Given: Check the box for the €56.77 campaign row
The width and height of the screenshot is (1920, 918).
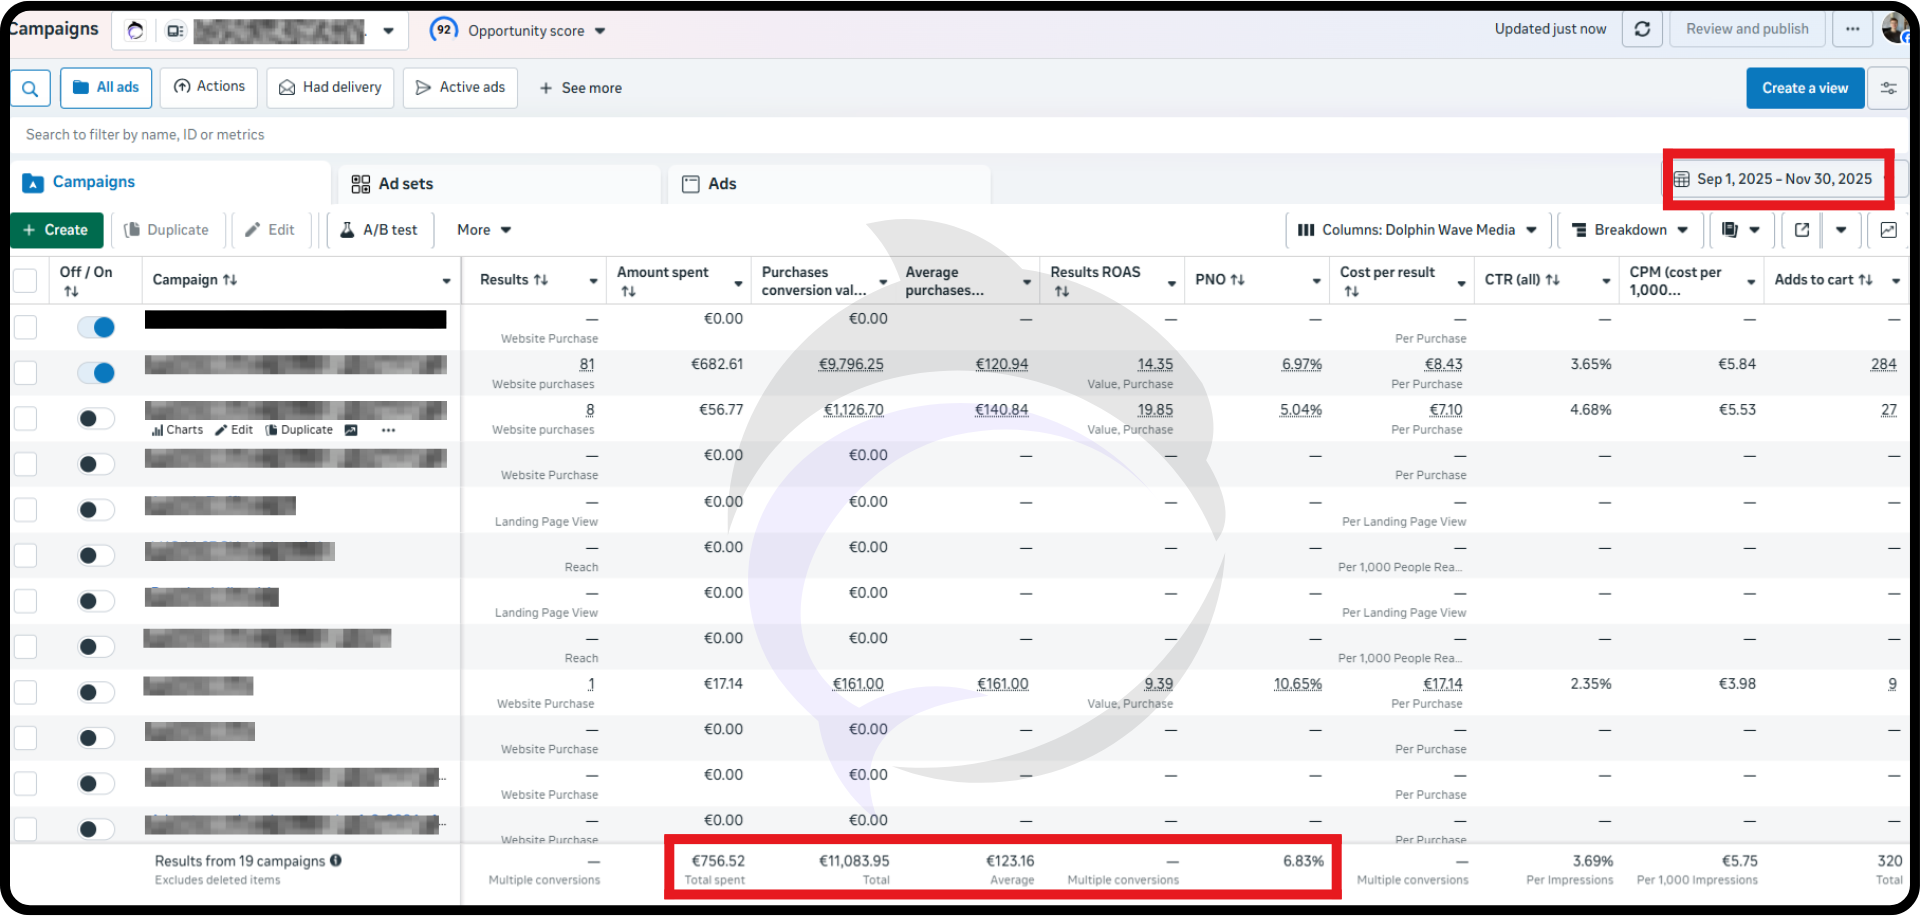Looking at the screenshot, I should [25, 418].
